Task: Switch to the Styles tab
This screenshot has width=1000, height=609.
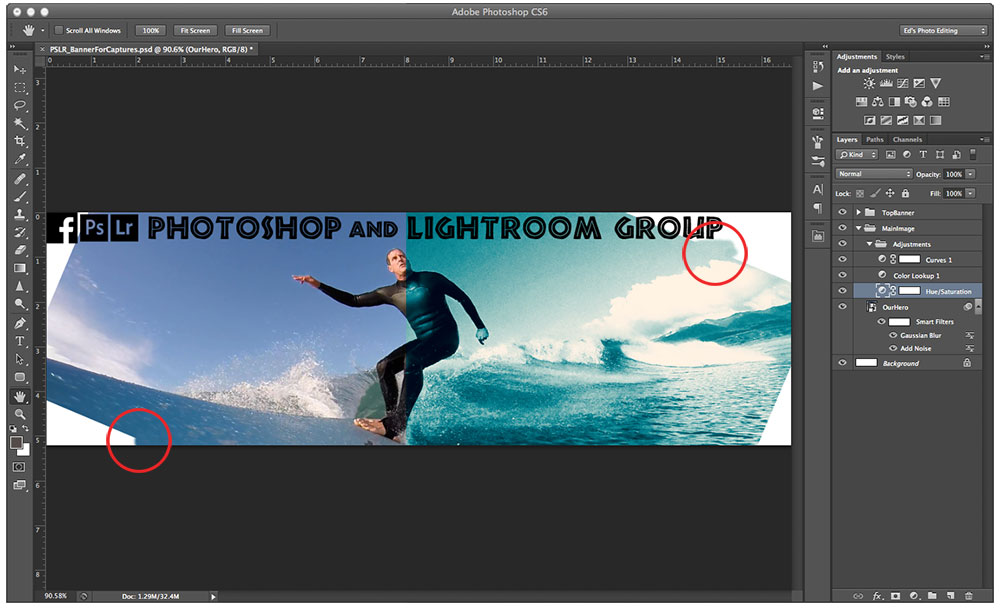Action: click(895, 57)
